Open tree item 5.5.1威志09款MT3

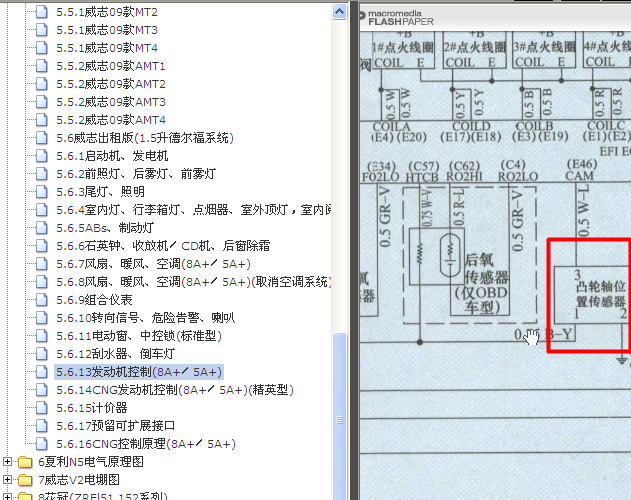107,30
